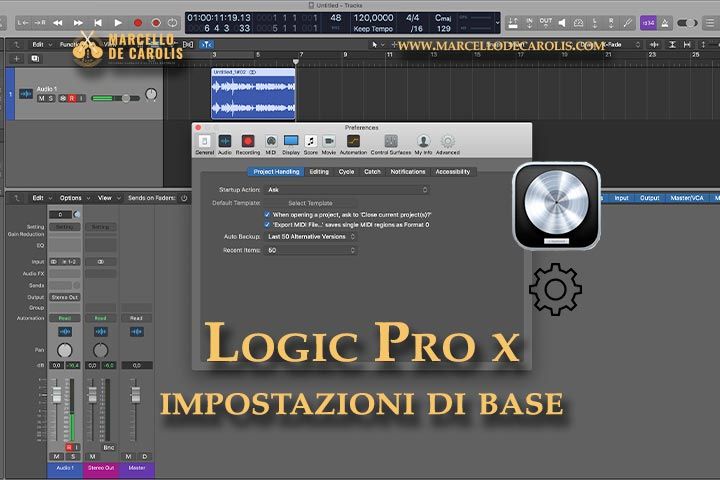Open the General preferences pane
The image size is (720, 480).
[204, 145]
